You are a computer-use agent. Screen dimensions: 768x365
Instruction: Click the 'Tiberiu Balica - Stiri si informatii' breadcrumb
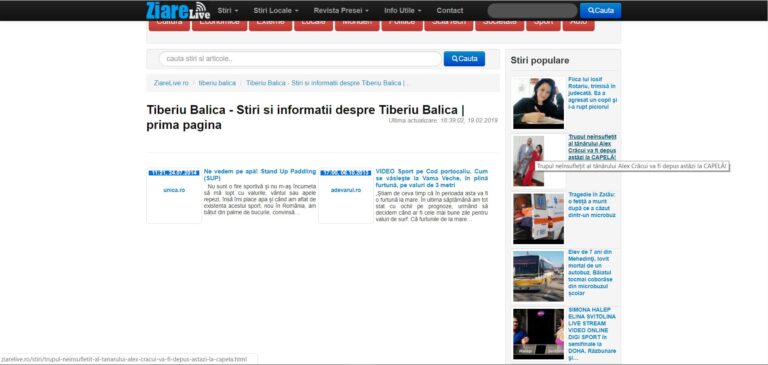pyautogui.click(x=328, y=83)
